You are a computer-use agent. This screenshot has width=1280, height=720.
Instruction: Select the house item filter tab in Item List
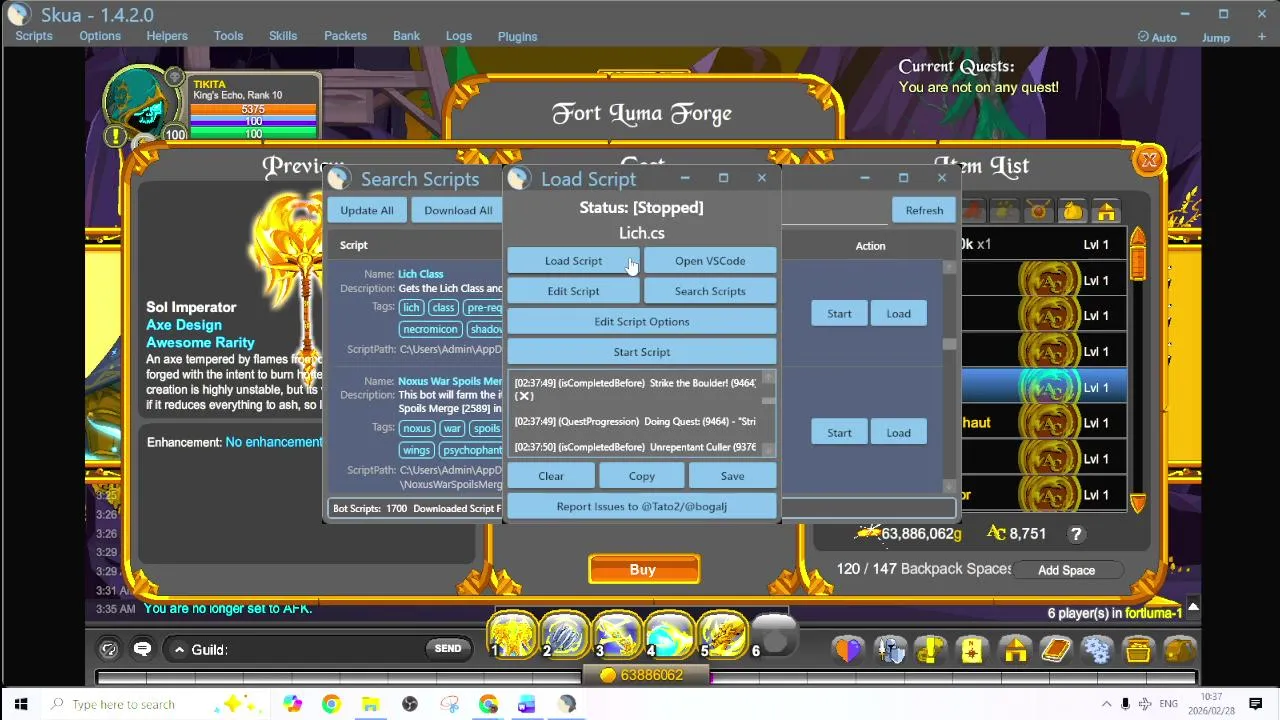pyautogui.click(x=1106, y=211)
